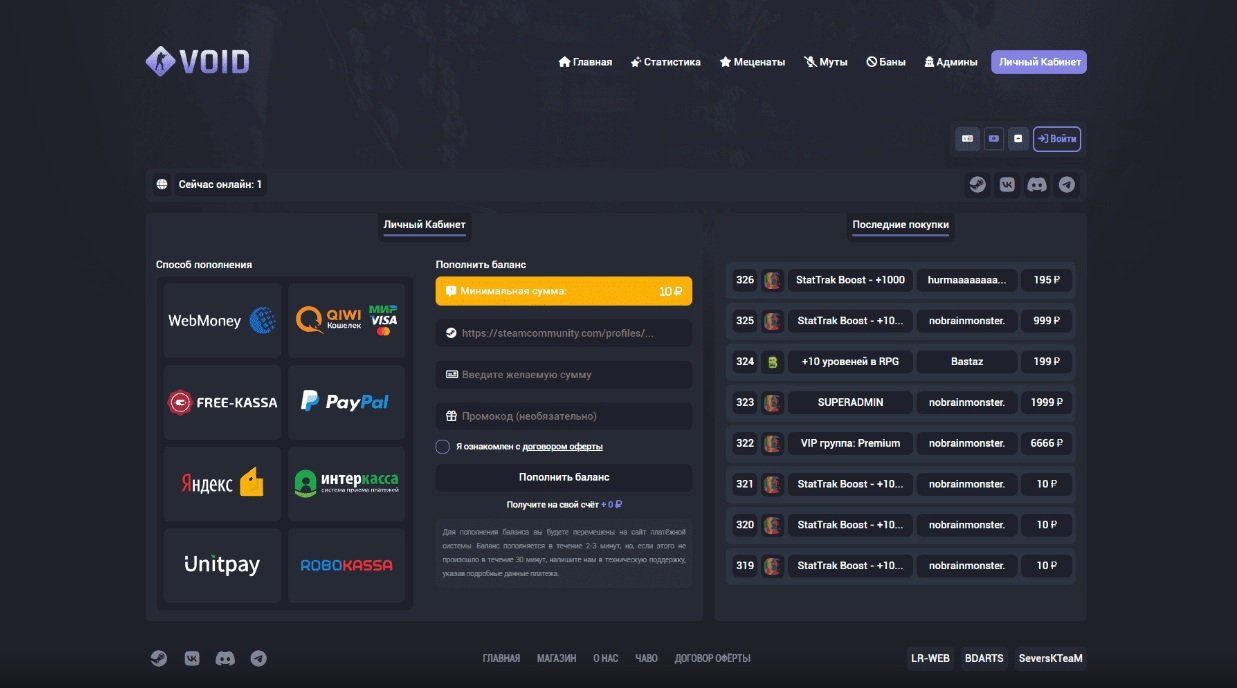The height and width of the screenshot is (688, 1237).
Task: Click the Telegram icon in the footer
Action: (x=258, y=658)
